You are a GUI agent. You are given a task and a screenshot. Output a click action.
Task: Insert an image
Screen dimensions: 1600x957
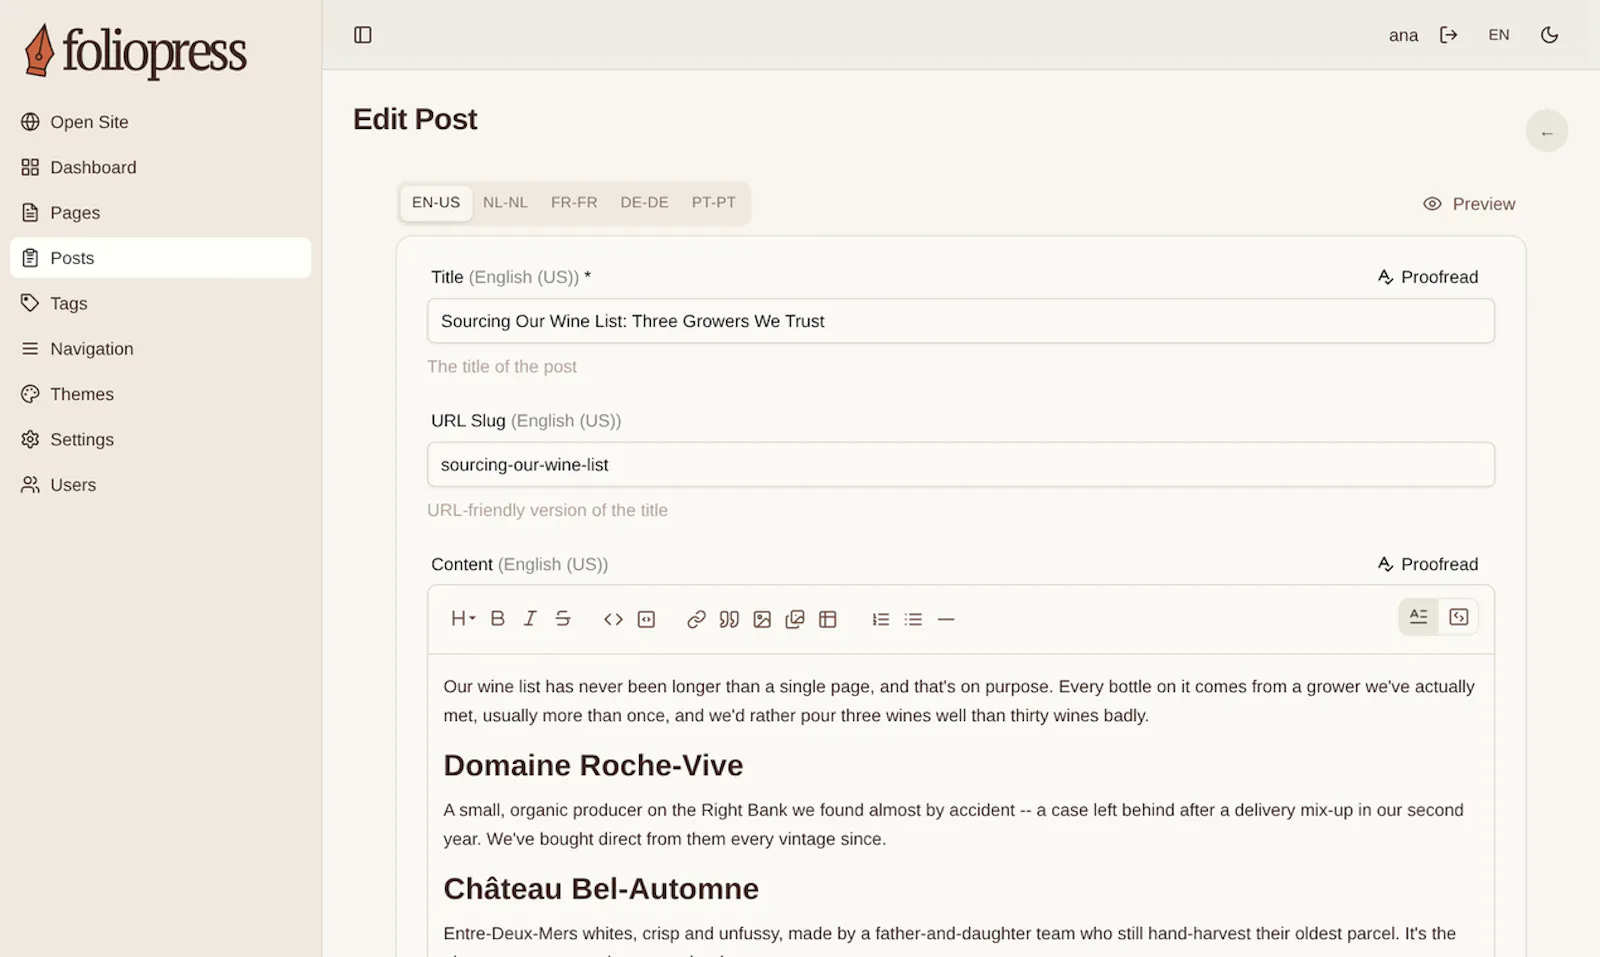pyautogui.click(x=762, y=619)
